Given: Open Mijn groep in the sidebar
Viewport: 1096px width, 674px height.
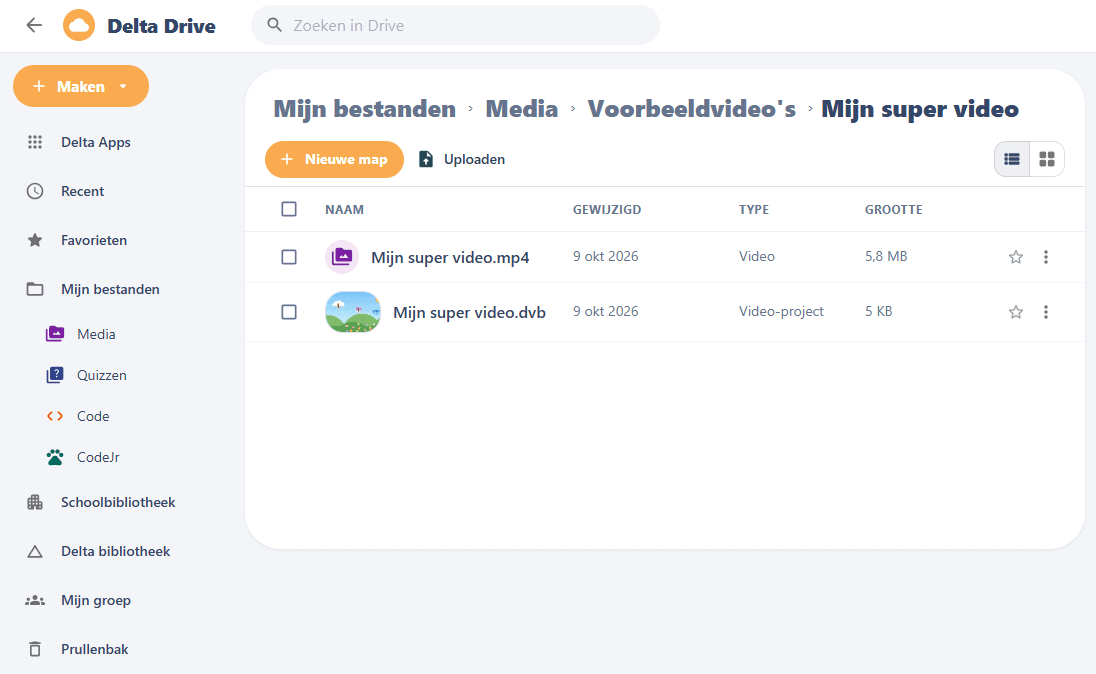Looking at the screenshot, I should (96, 600).
